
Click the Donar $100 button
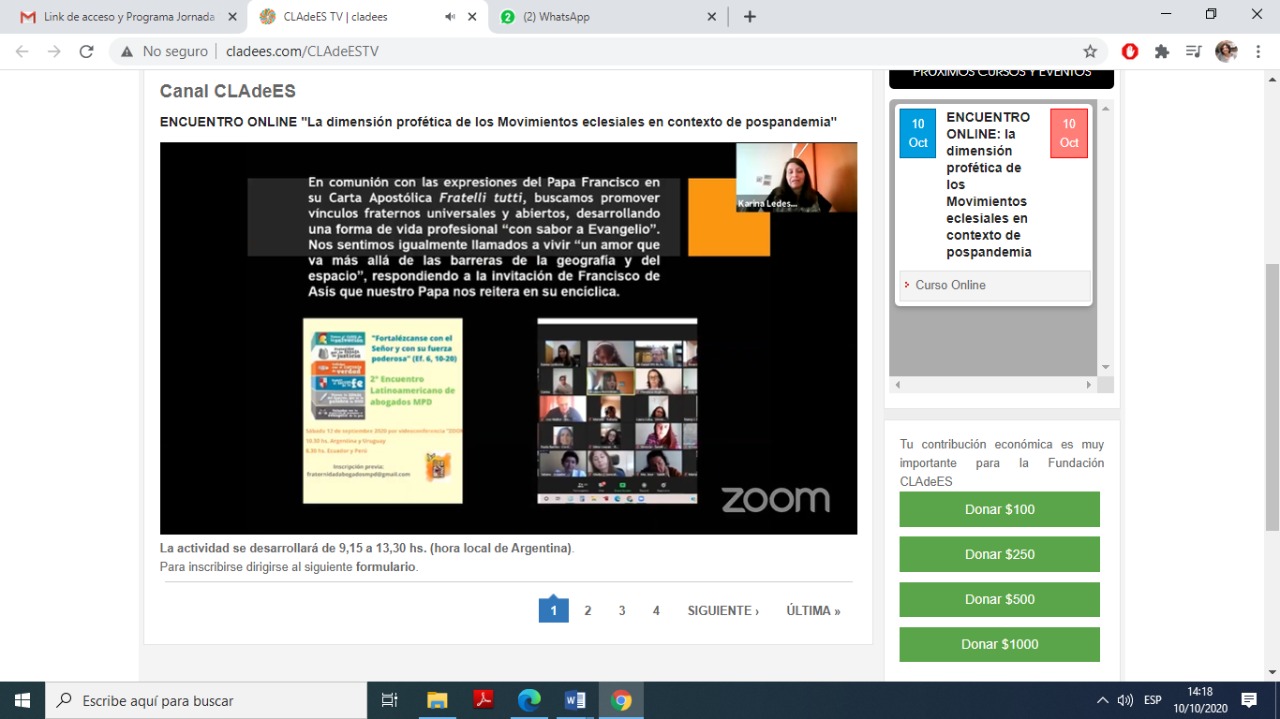(999, 509)
